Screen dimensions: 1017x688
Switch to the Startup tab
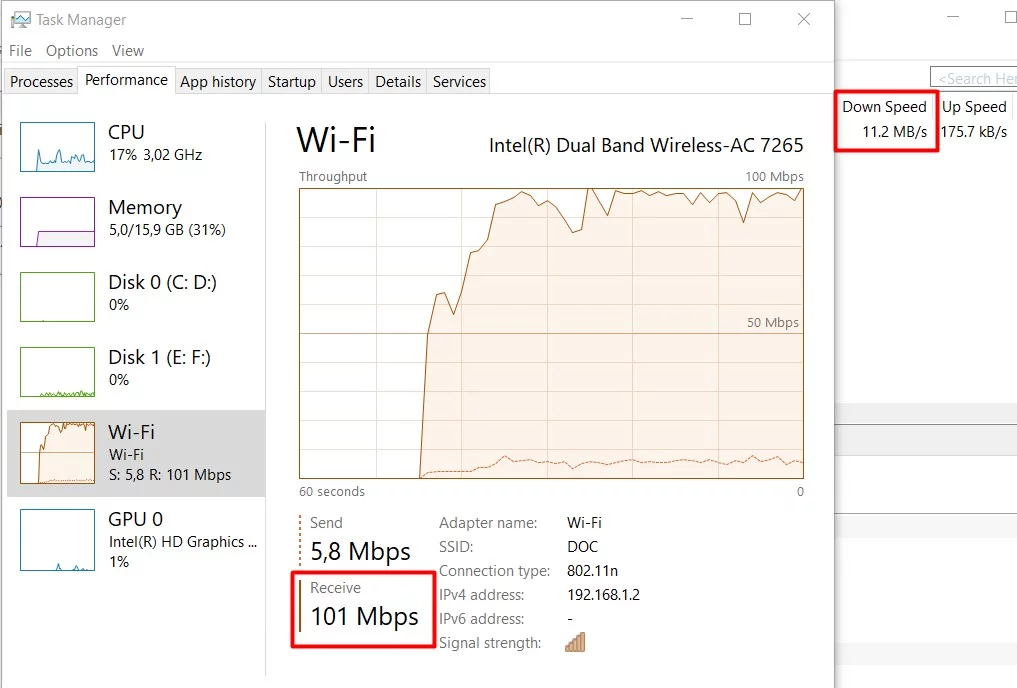(291, 82)
